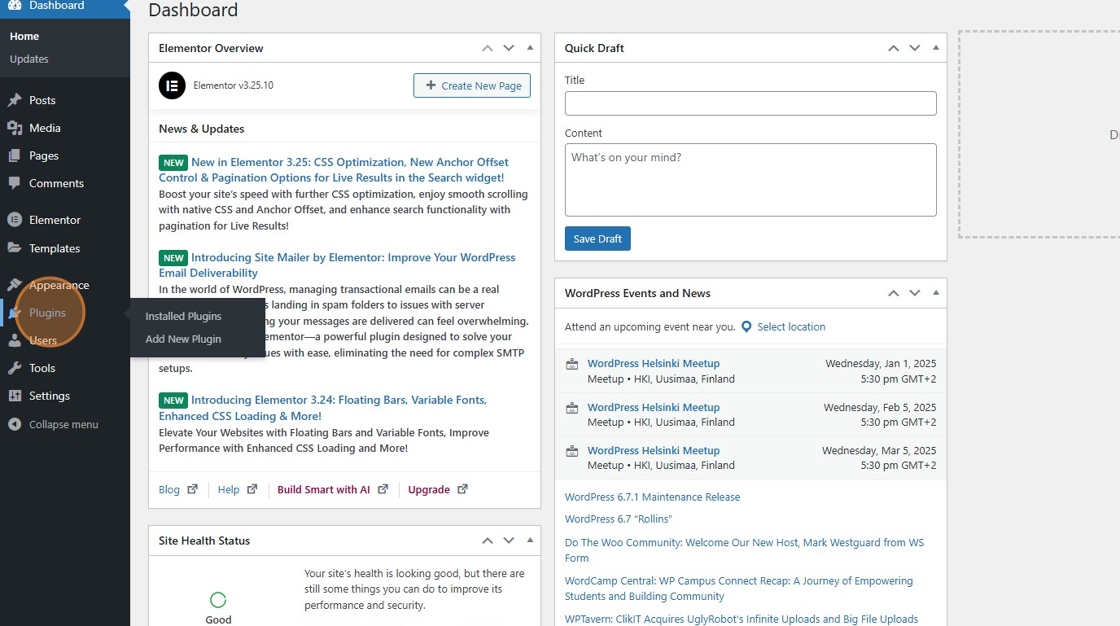Click the Settings sidebar icon

14,396
